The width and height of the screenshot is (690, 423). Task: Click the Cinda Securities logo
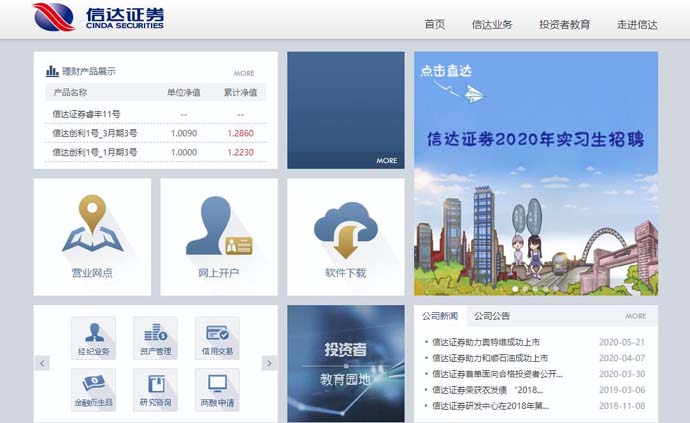pyautogui.click(x=98, y=17)
